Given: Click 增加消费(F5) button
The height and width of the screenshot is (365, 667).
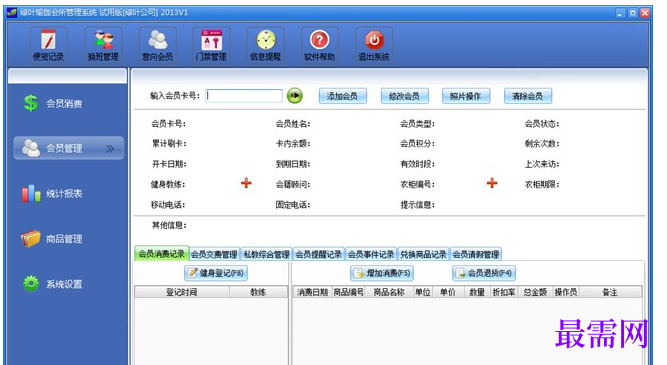Looking at the screenshot, I should pos(382,273).
